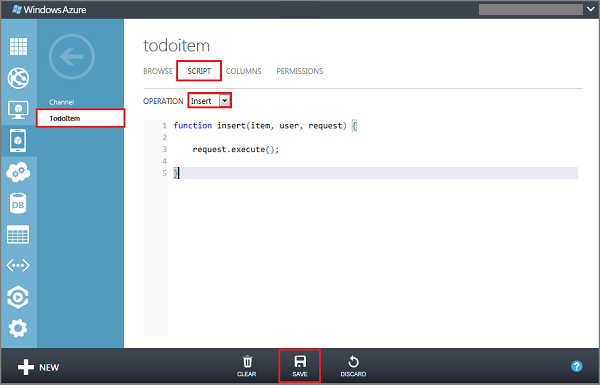
Task: Click the back arrow circle
Action: pos(72,57)
